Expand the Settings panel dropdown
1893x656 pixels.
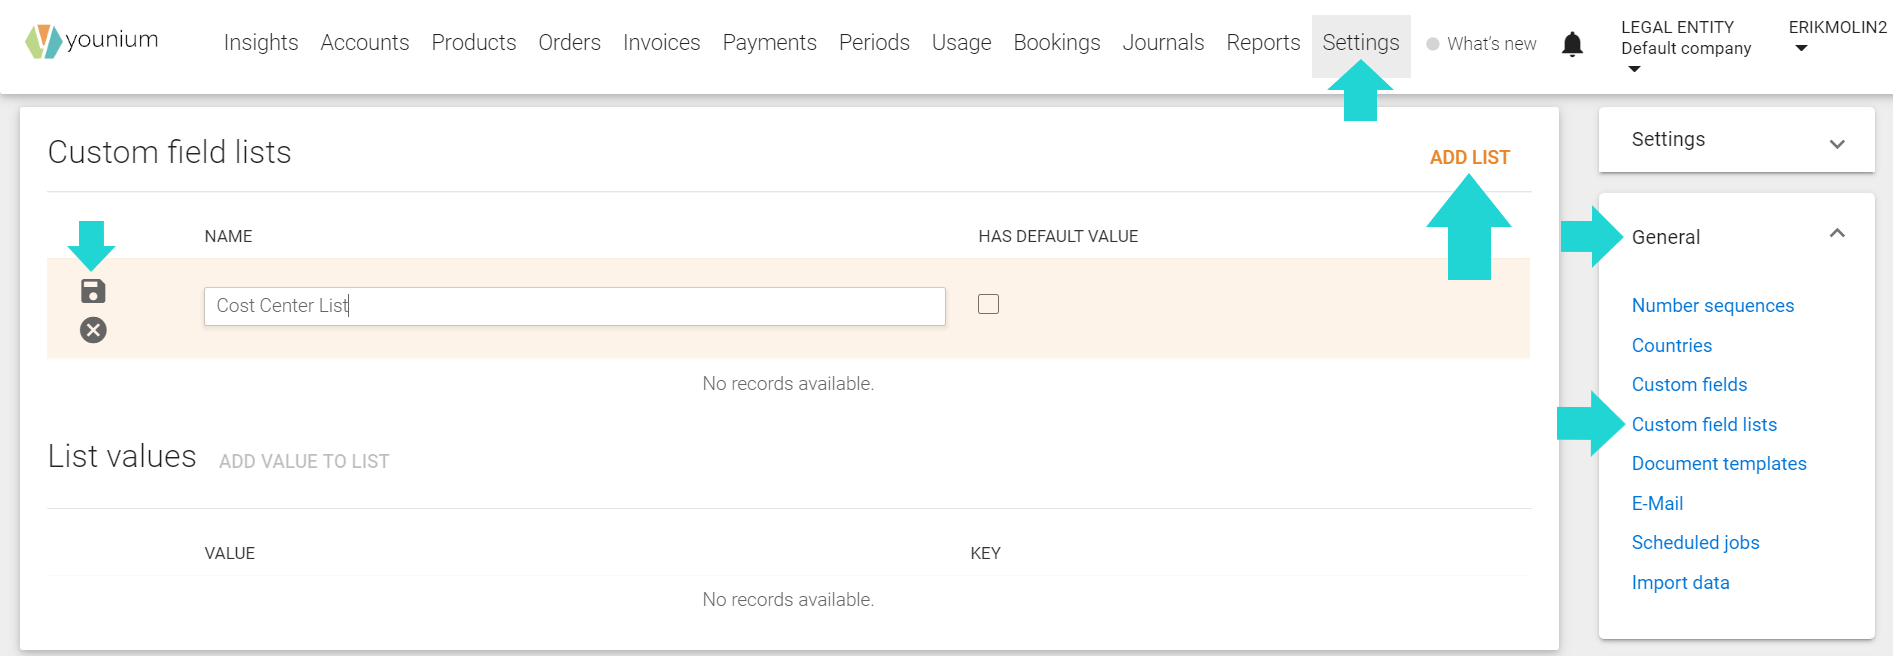[x=1836, y=144]
